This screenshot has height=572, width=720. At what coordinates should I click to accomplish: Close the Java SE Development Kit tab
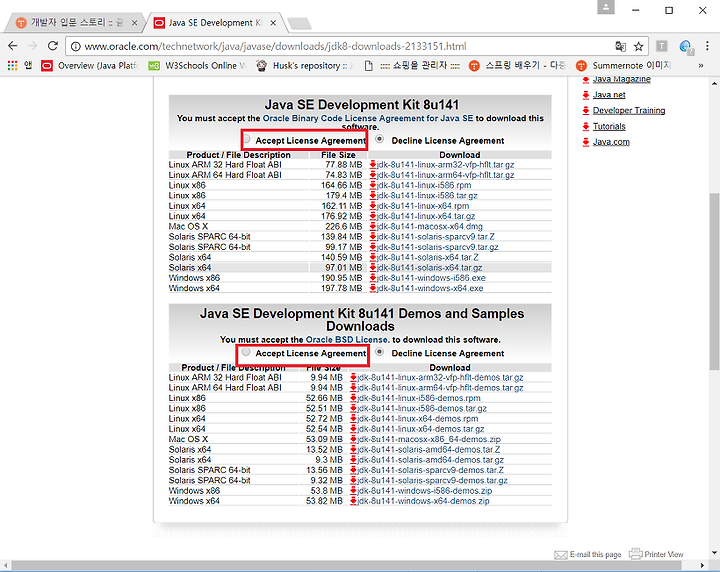(273, 22)
